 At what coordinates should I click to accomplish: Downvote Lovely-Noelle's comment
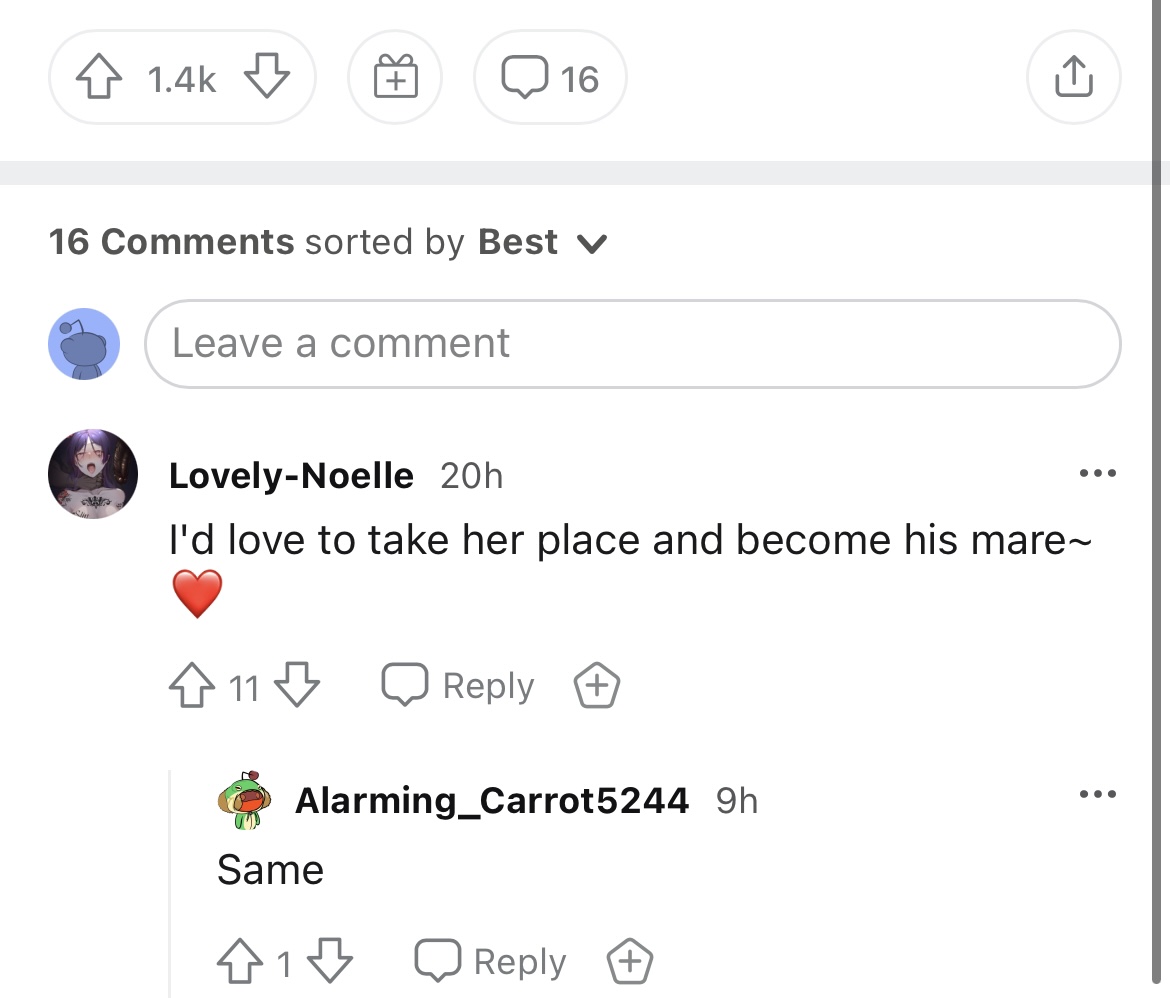[x=296, y=685]
